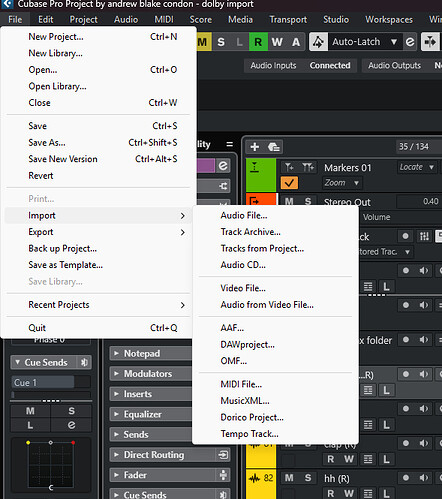This screenshot has height=499, width=442.
Task: Click the Direct Routing section icon
Action: point(223,455)
